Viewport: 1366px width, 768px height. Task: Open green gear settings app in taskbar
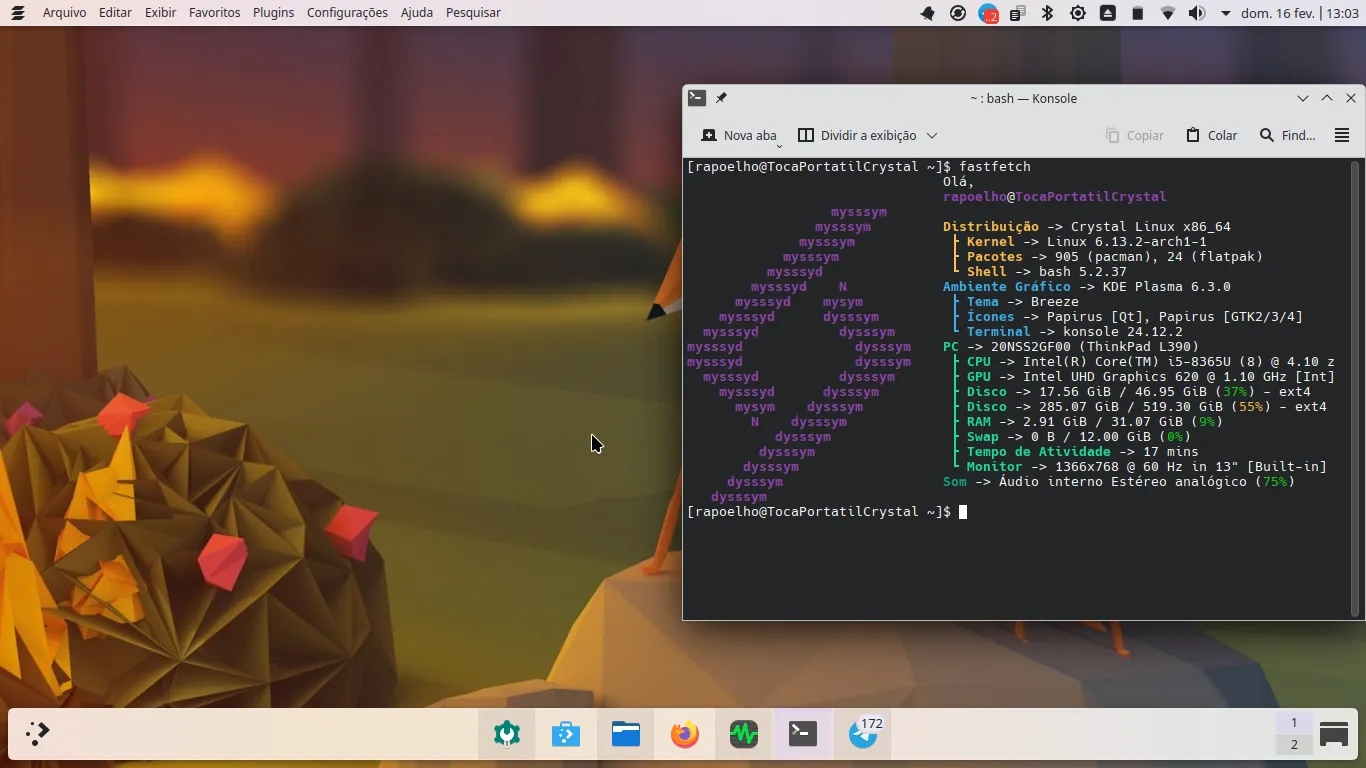507,735
